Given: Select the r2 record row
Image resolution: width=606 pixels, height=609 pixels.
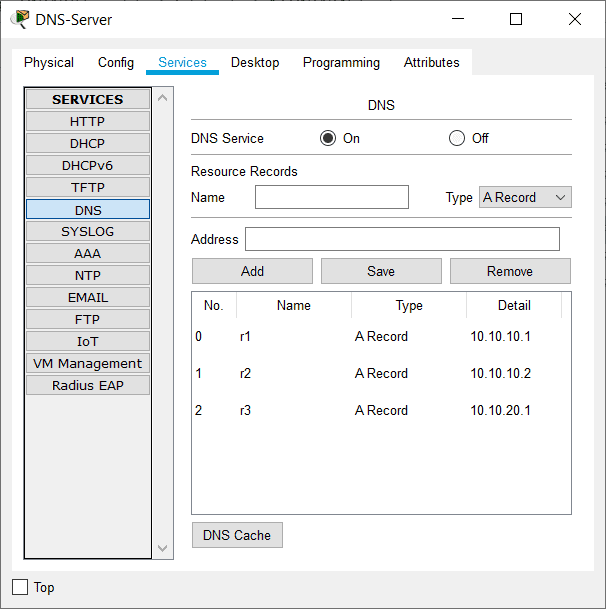Looking at the screenshot, I should (x=380, y=373).
